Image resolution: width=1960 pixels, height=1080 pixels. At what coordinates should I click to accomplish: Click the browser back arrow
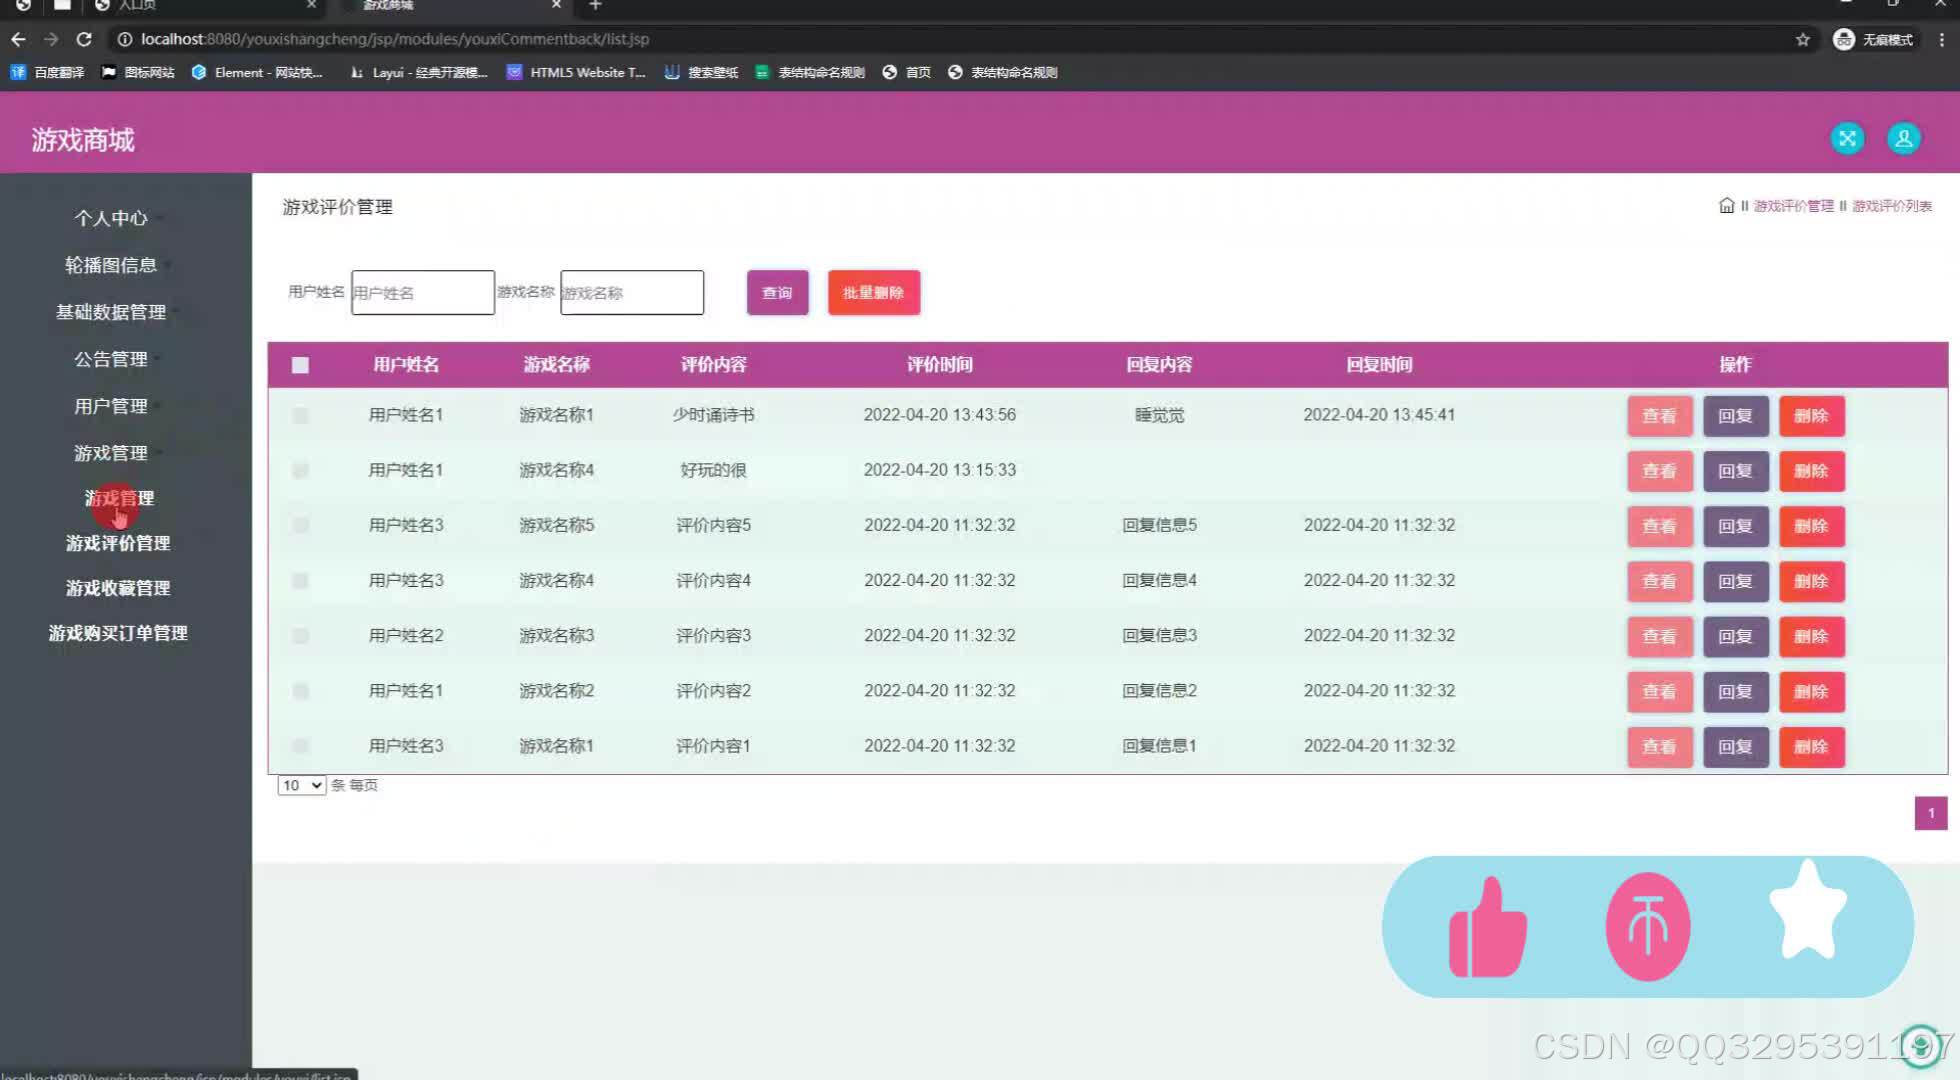(x=18, y=39)
